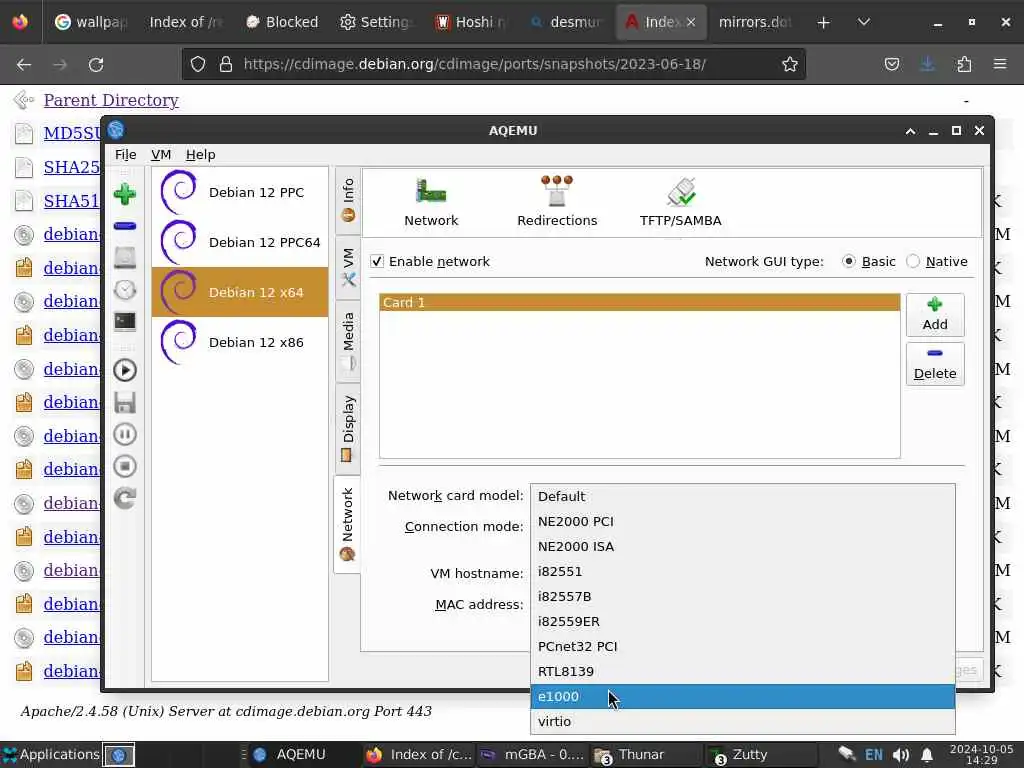This screenshot has height=768, width=1024.
Task: Open the volume control in tray
Action: click(901, 755)
